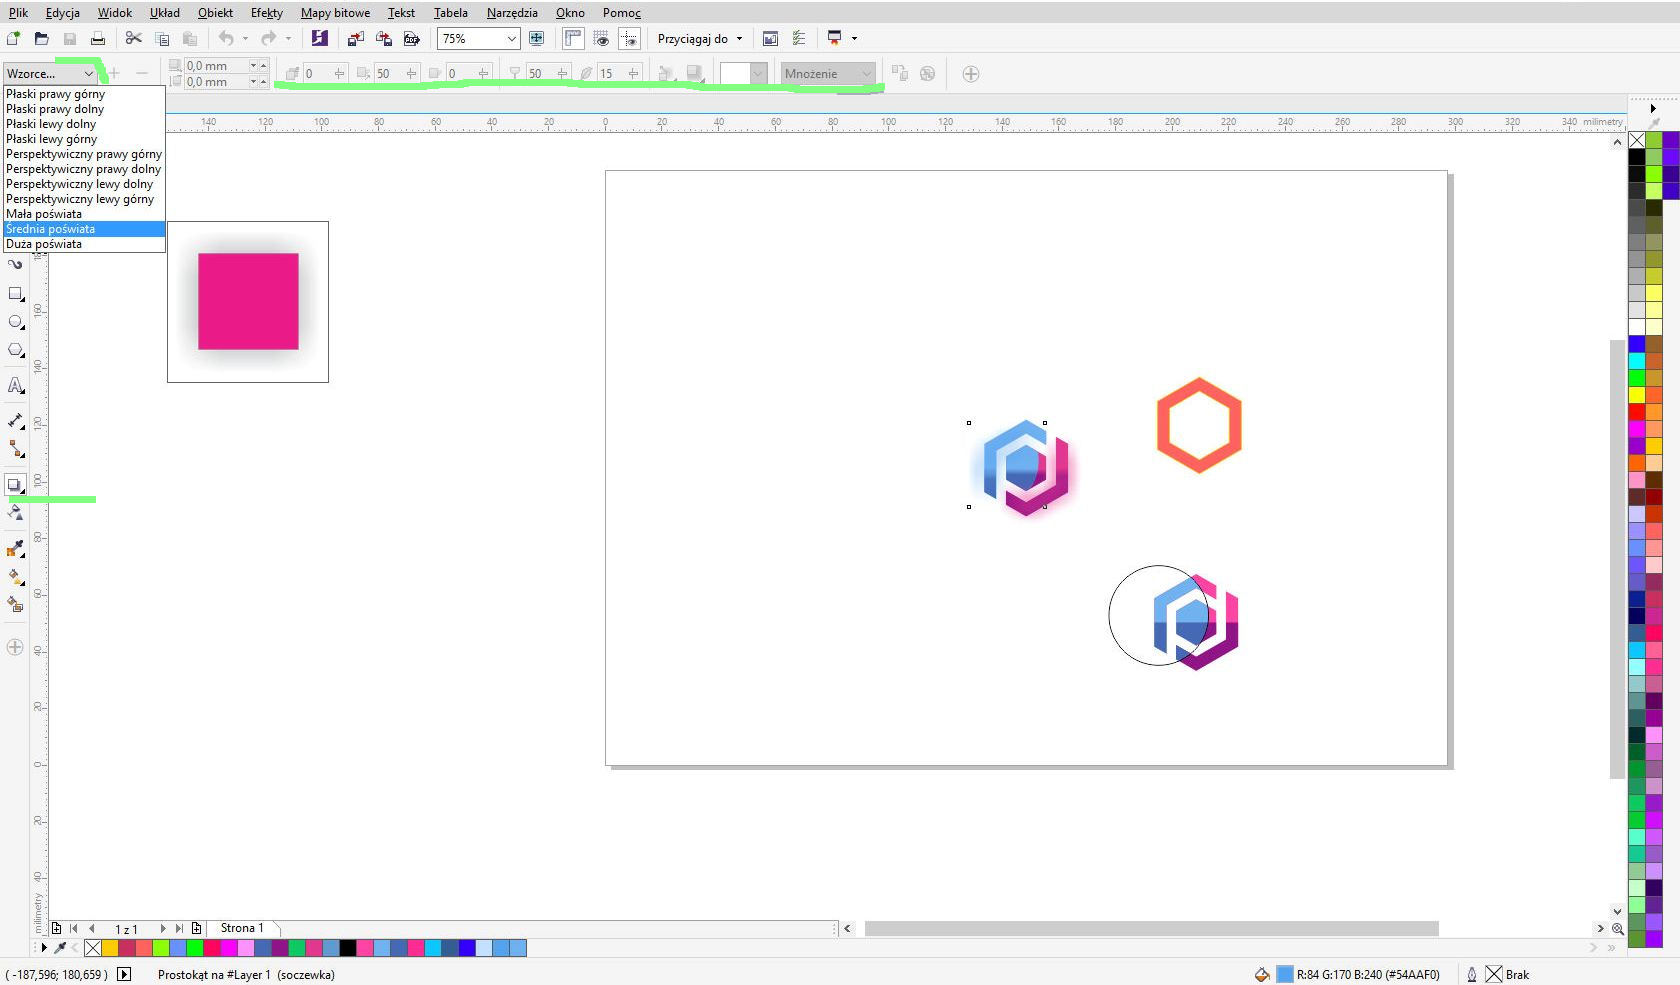Select 'Perspektywiczny prawy górny' preset
Image resolution: width=1680 pixels, height=985 pixels.
pos(83,154)
